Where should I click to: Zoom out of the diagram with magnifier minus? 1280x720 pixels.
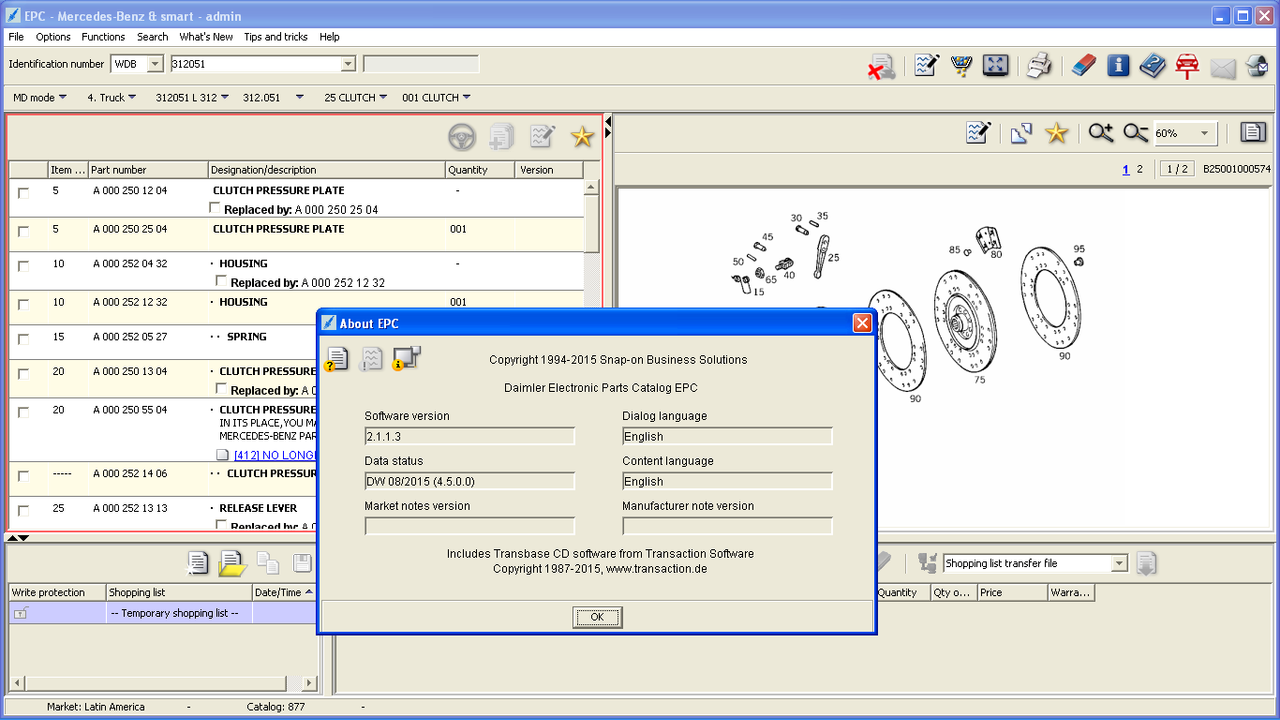coord(1135,133)
